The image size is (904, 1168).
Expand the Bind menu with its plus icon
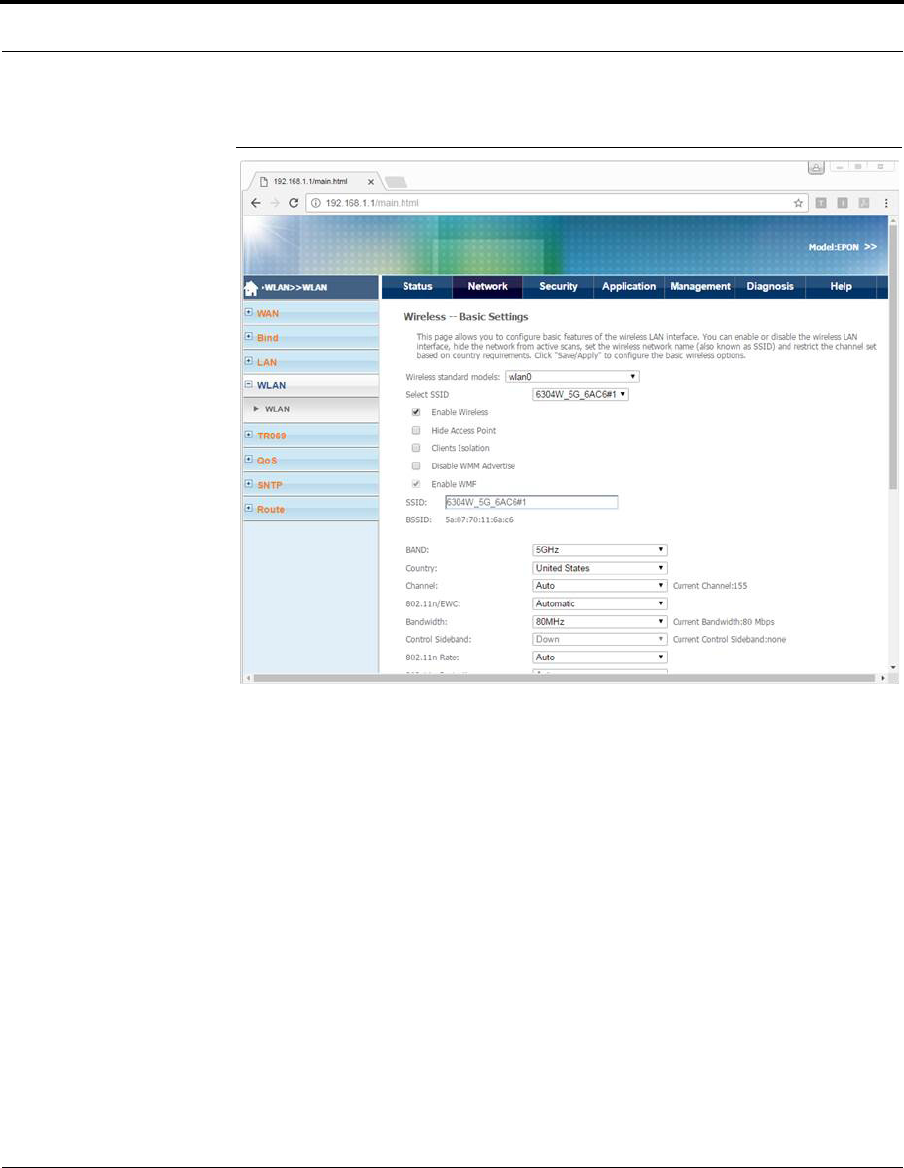coord(249,337)
